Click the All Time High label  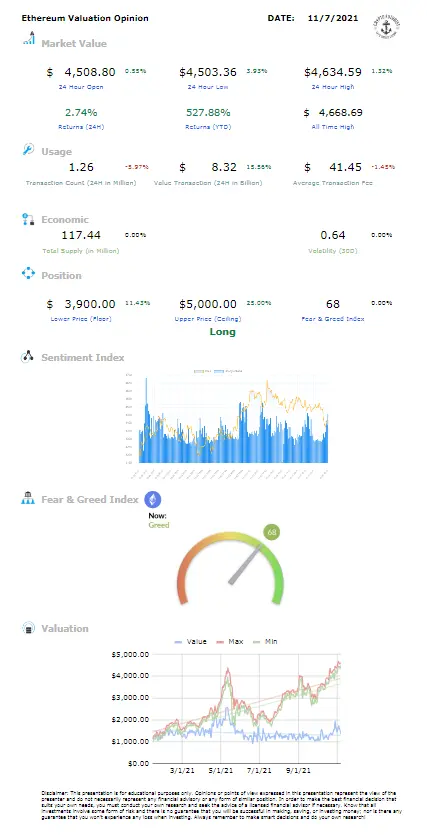tap(333, 127)
